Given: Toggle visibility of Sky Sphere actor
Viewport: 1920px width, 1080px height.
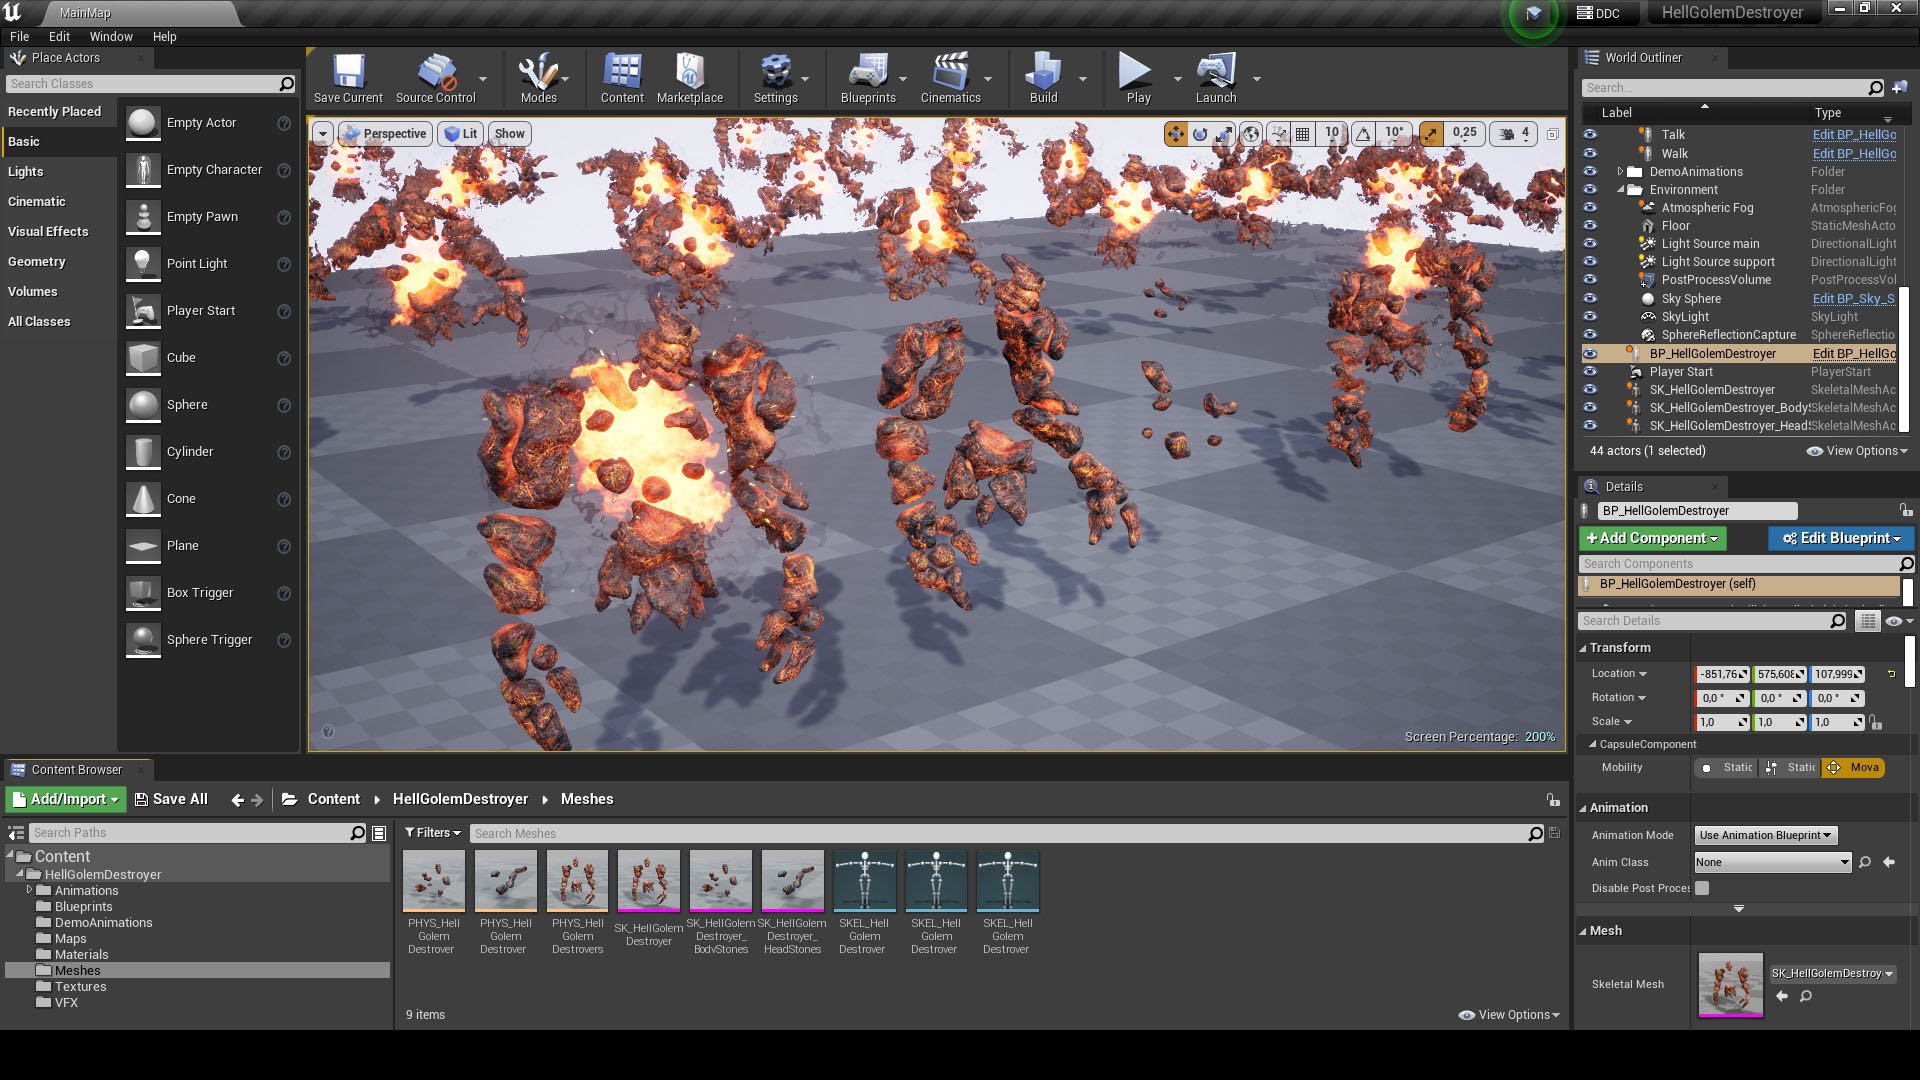Looking at the screenshot, I should coord(1590,299).
